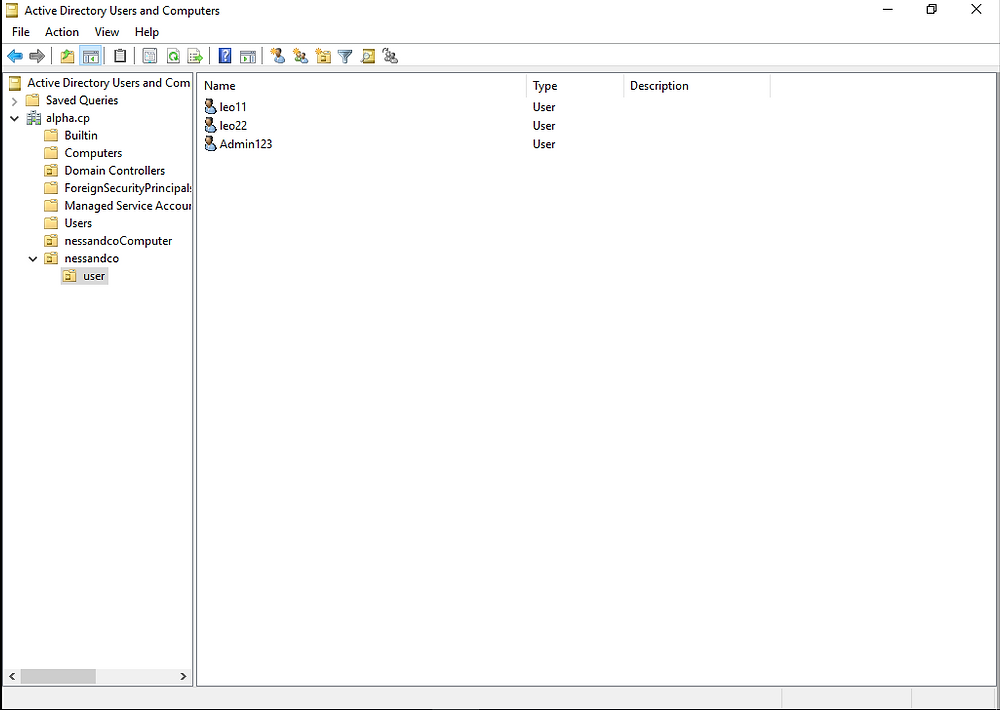Click the tree pane's right scroll arrow
The height and width of the screenshot is (710, 1000).
(x=183, y=676)
